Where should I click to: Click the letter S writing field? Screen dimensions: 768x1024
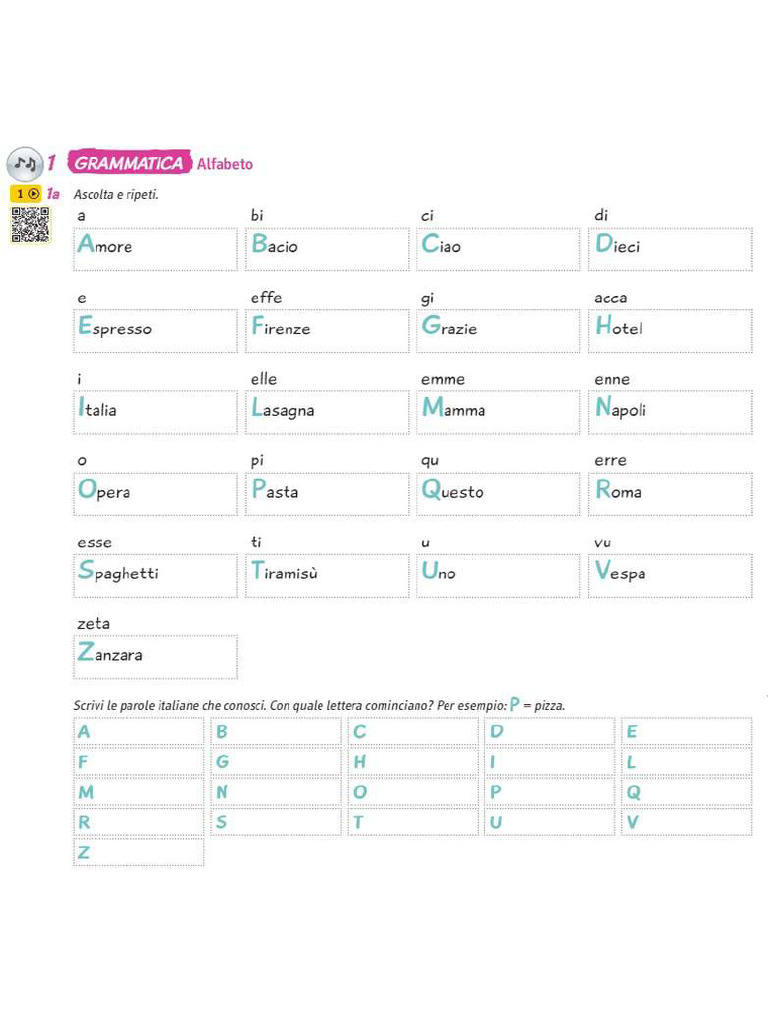276,822
